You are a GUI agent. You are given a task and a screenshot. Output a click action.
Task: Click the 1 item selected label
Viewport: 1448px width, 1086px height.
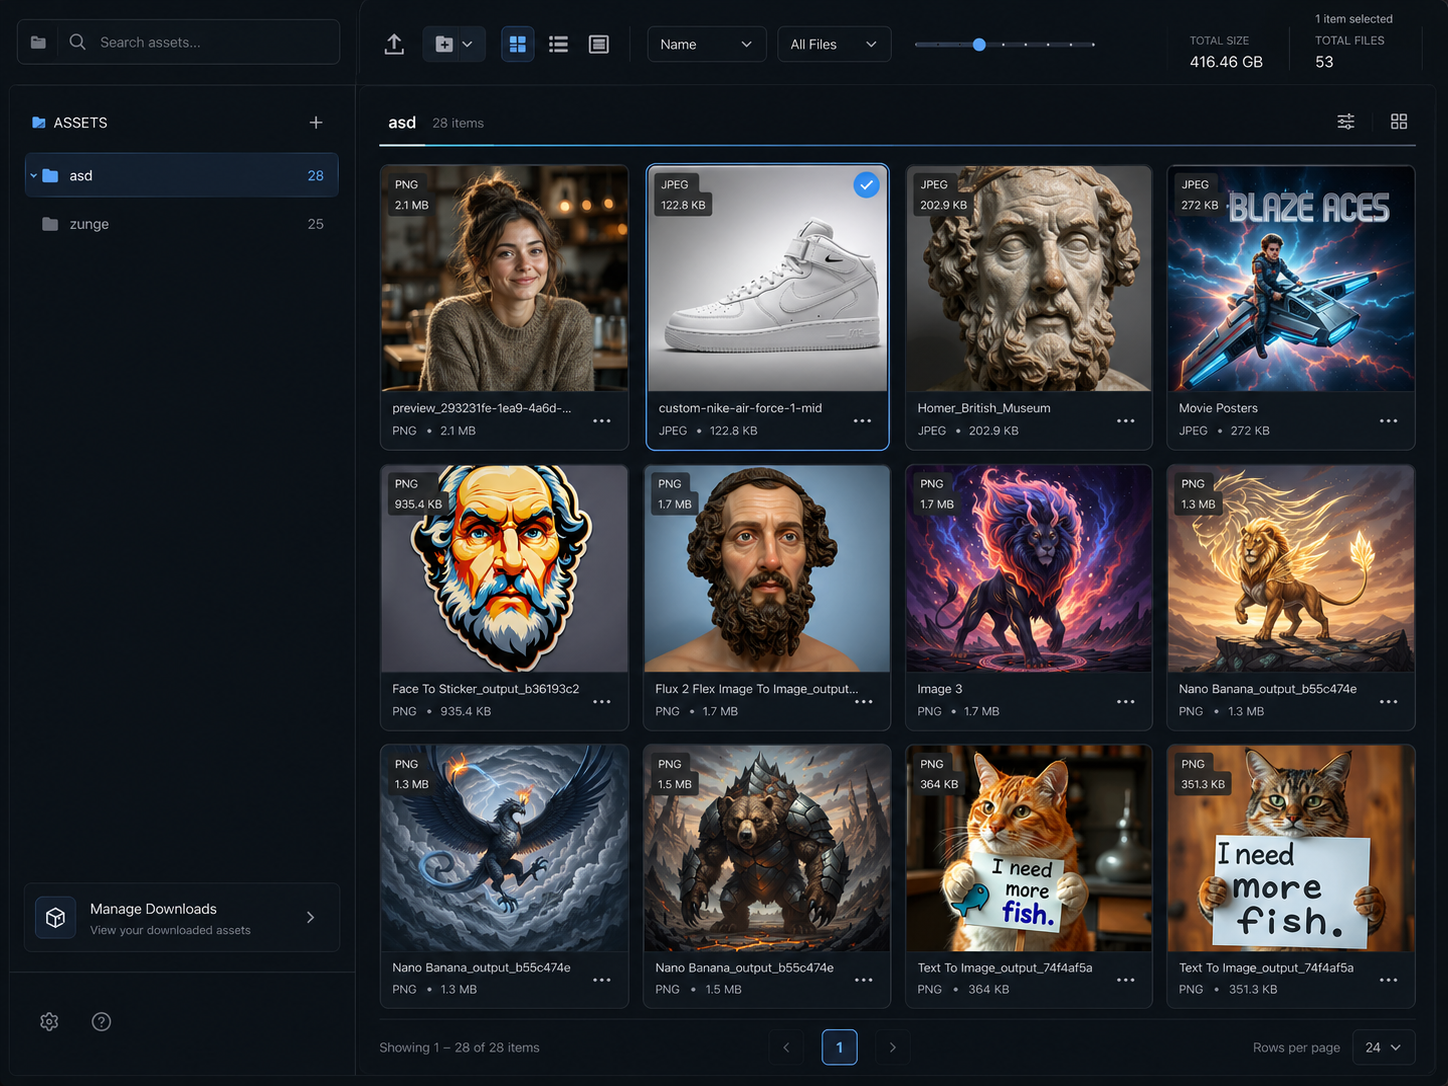pos(1354,19)
